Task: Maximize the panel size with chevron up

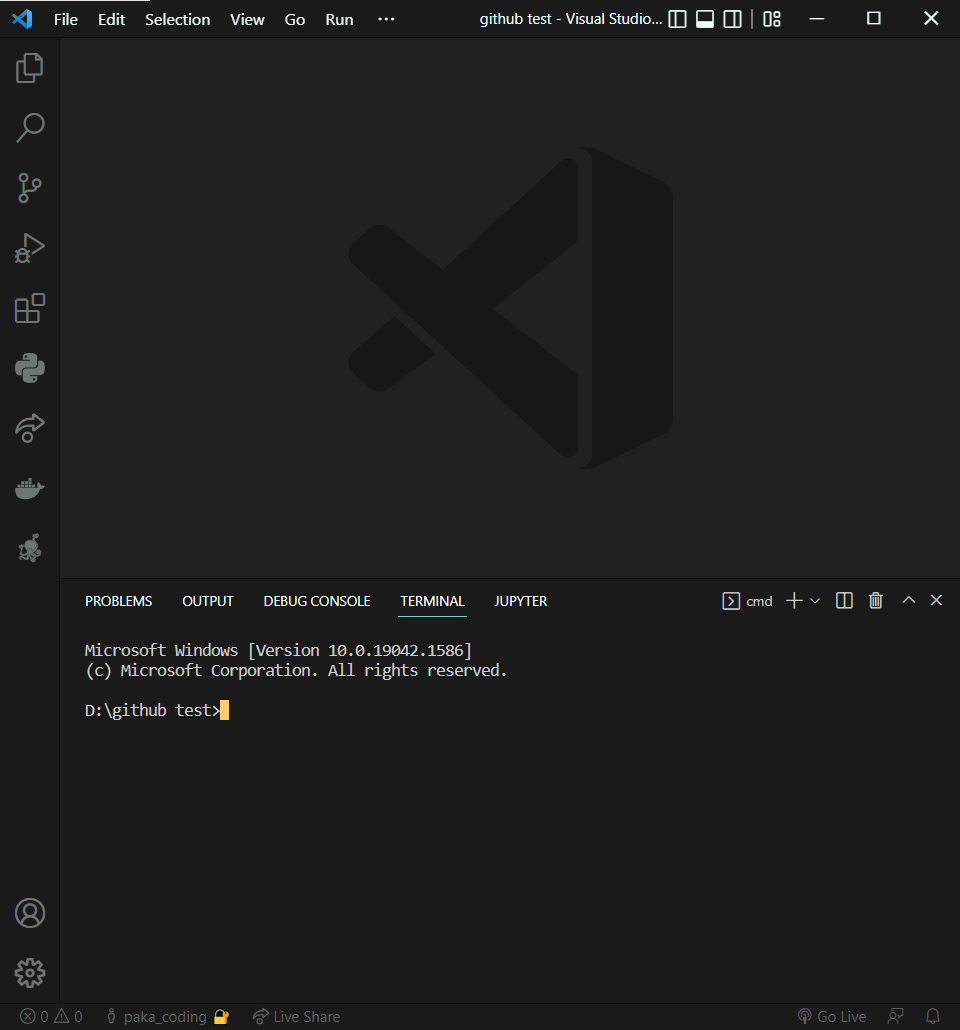Action: [x=909, y=600]
